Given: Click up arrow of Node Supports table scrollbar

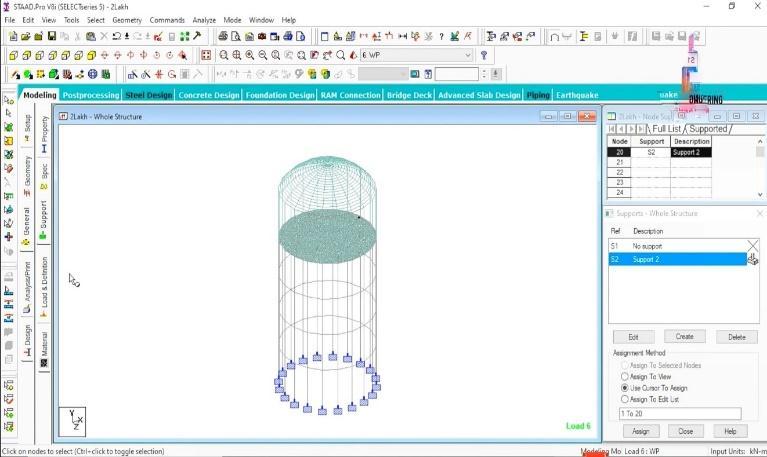Looking at the screenshot, I should (x=760, y=141).
